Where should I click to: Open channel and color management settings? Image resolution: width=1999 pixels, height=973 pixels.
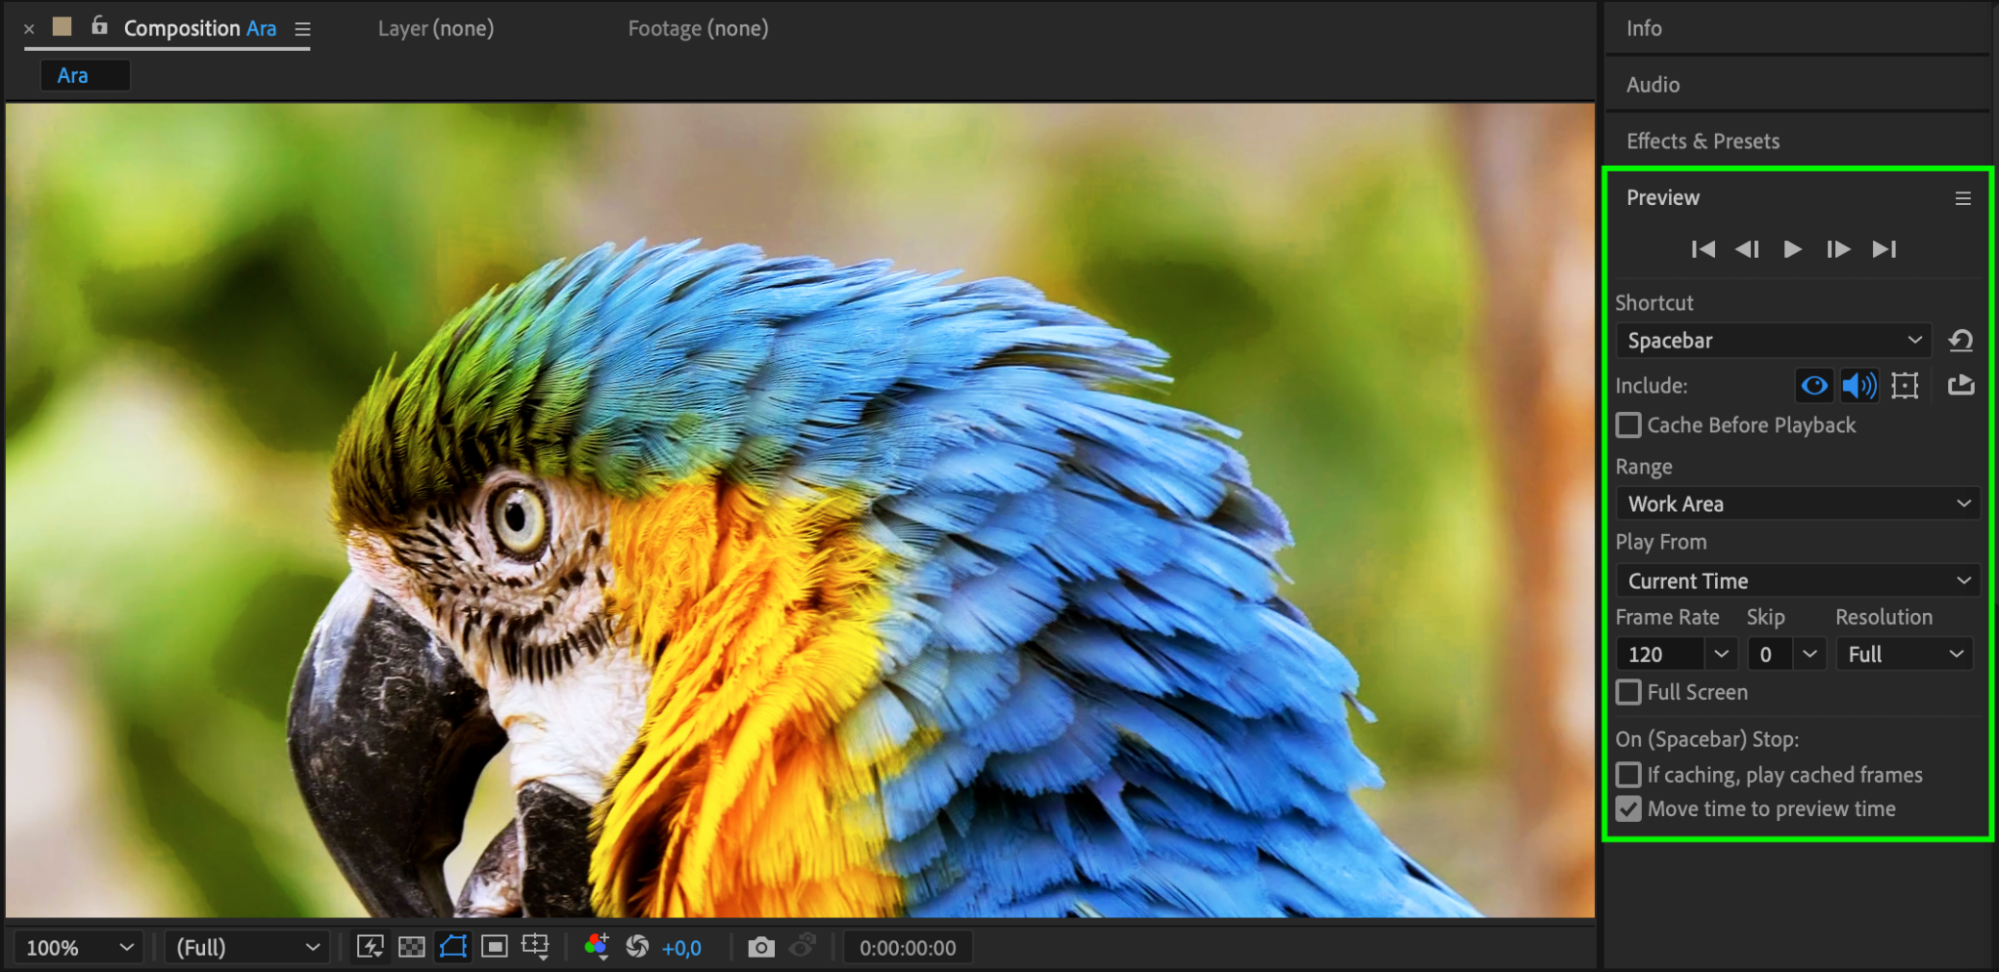pyautogui.click(x=596, y=946)
